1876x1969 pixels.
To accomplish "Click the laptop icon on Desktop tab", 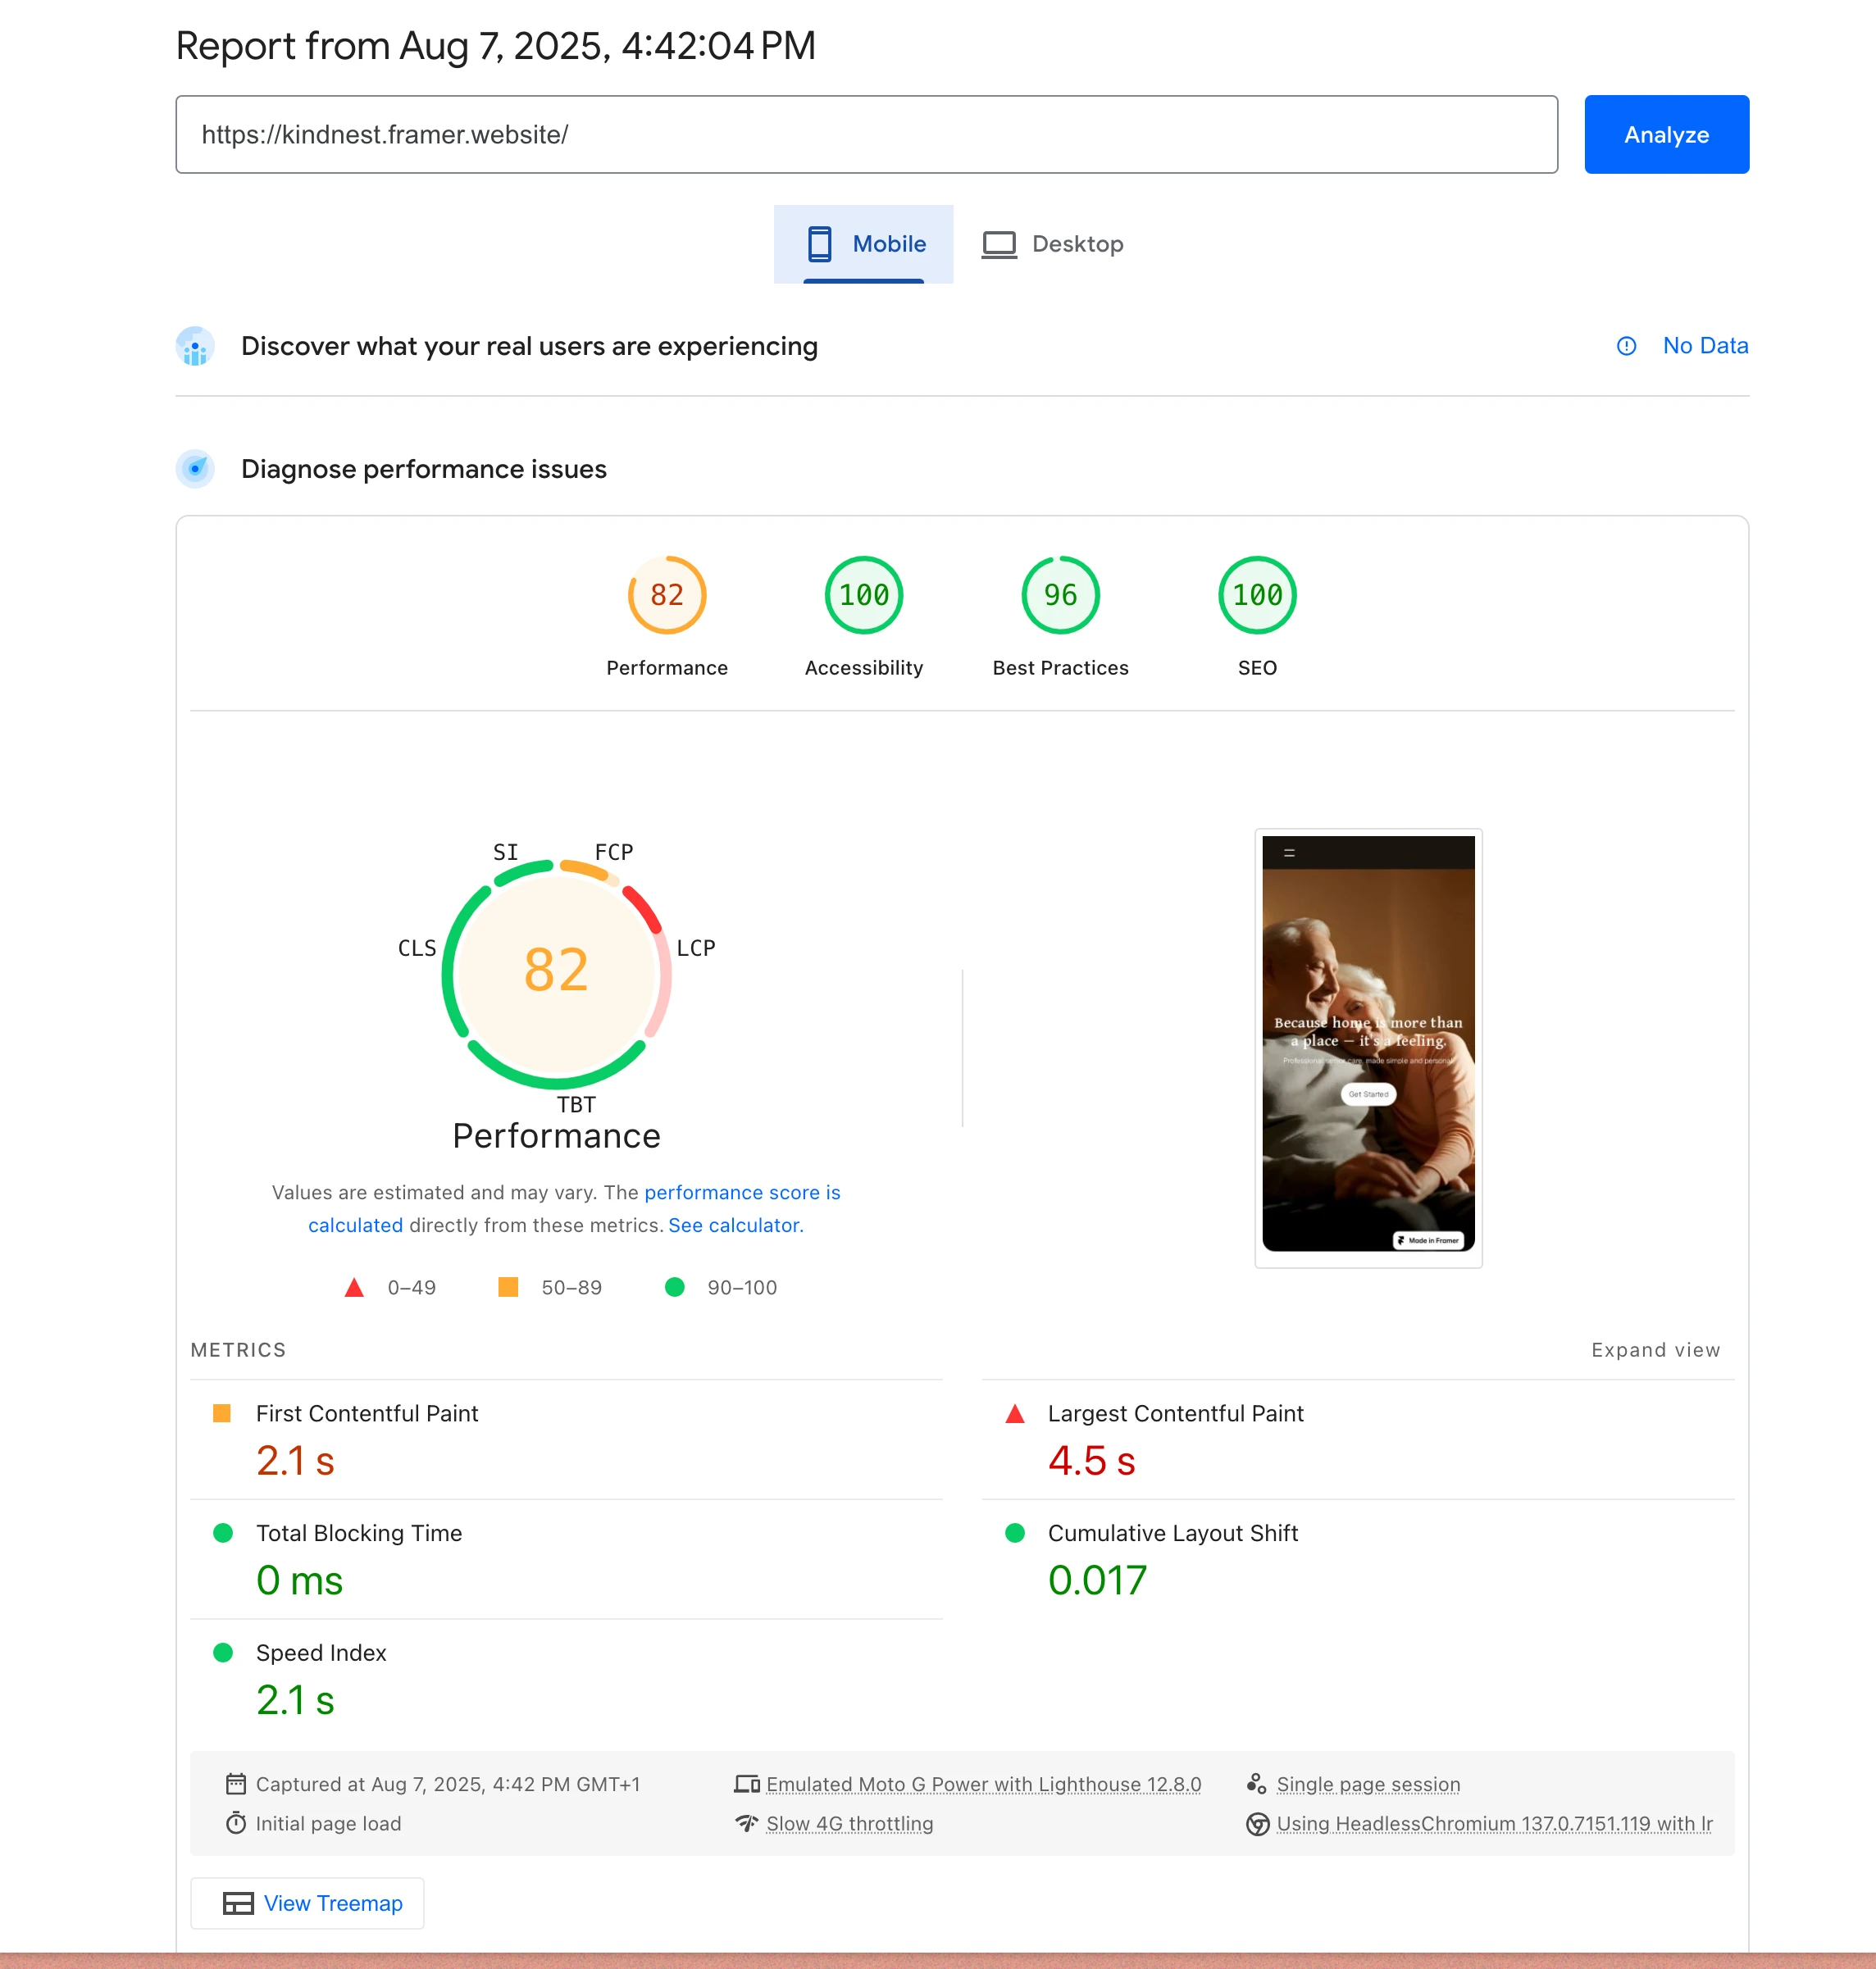I will (x=1000, y=243).
